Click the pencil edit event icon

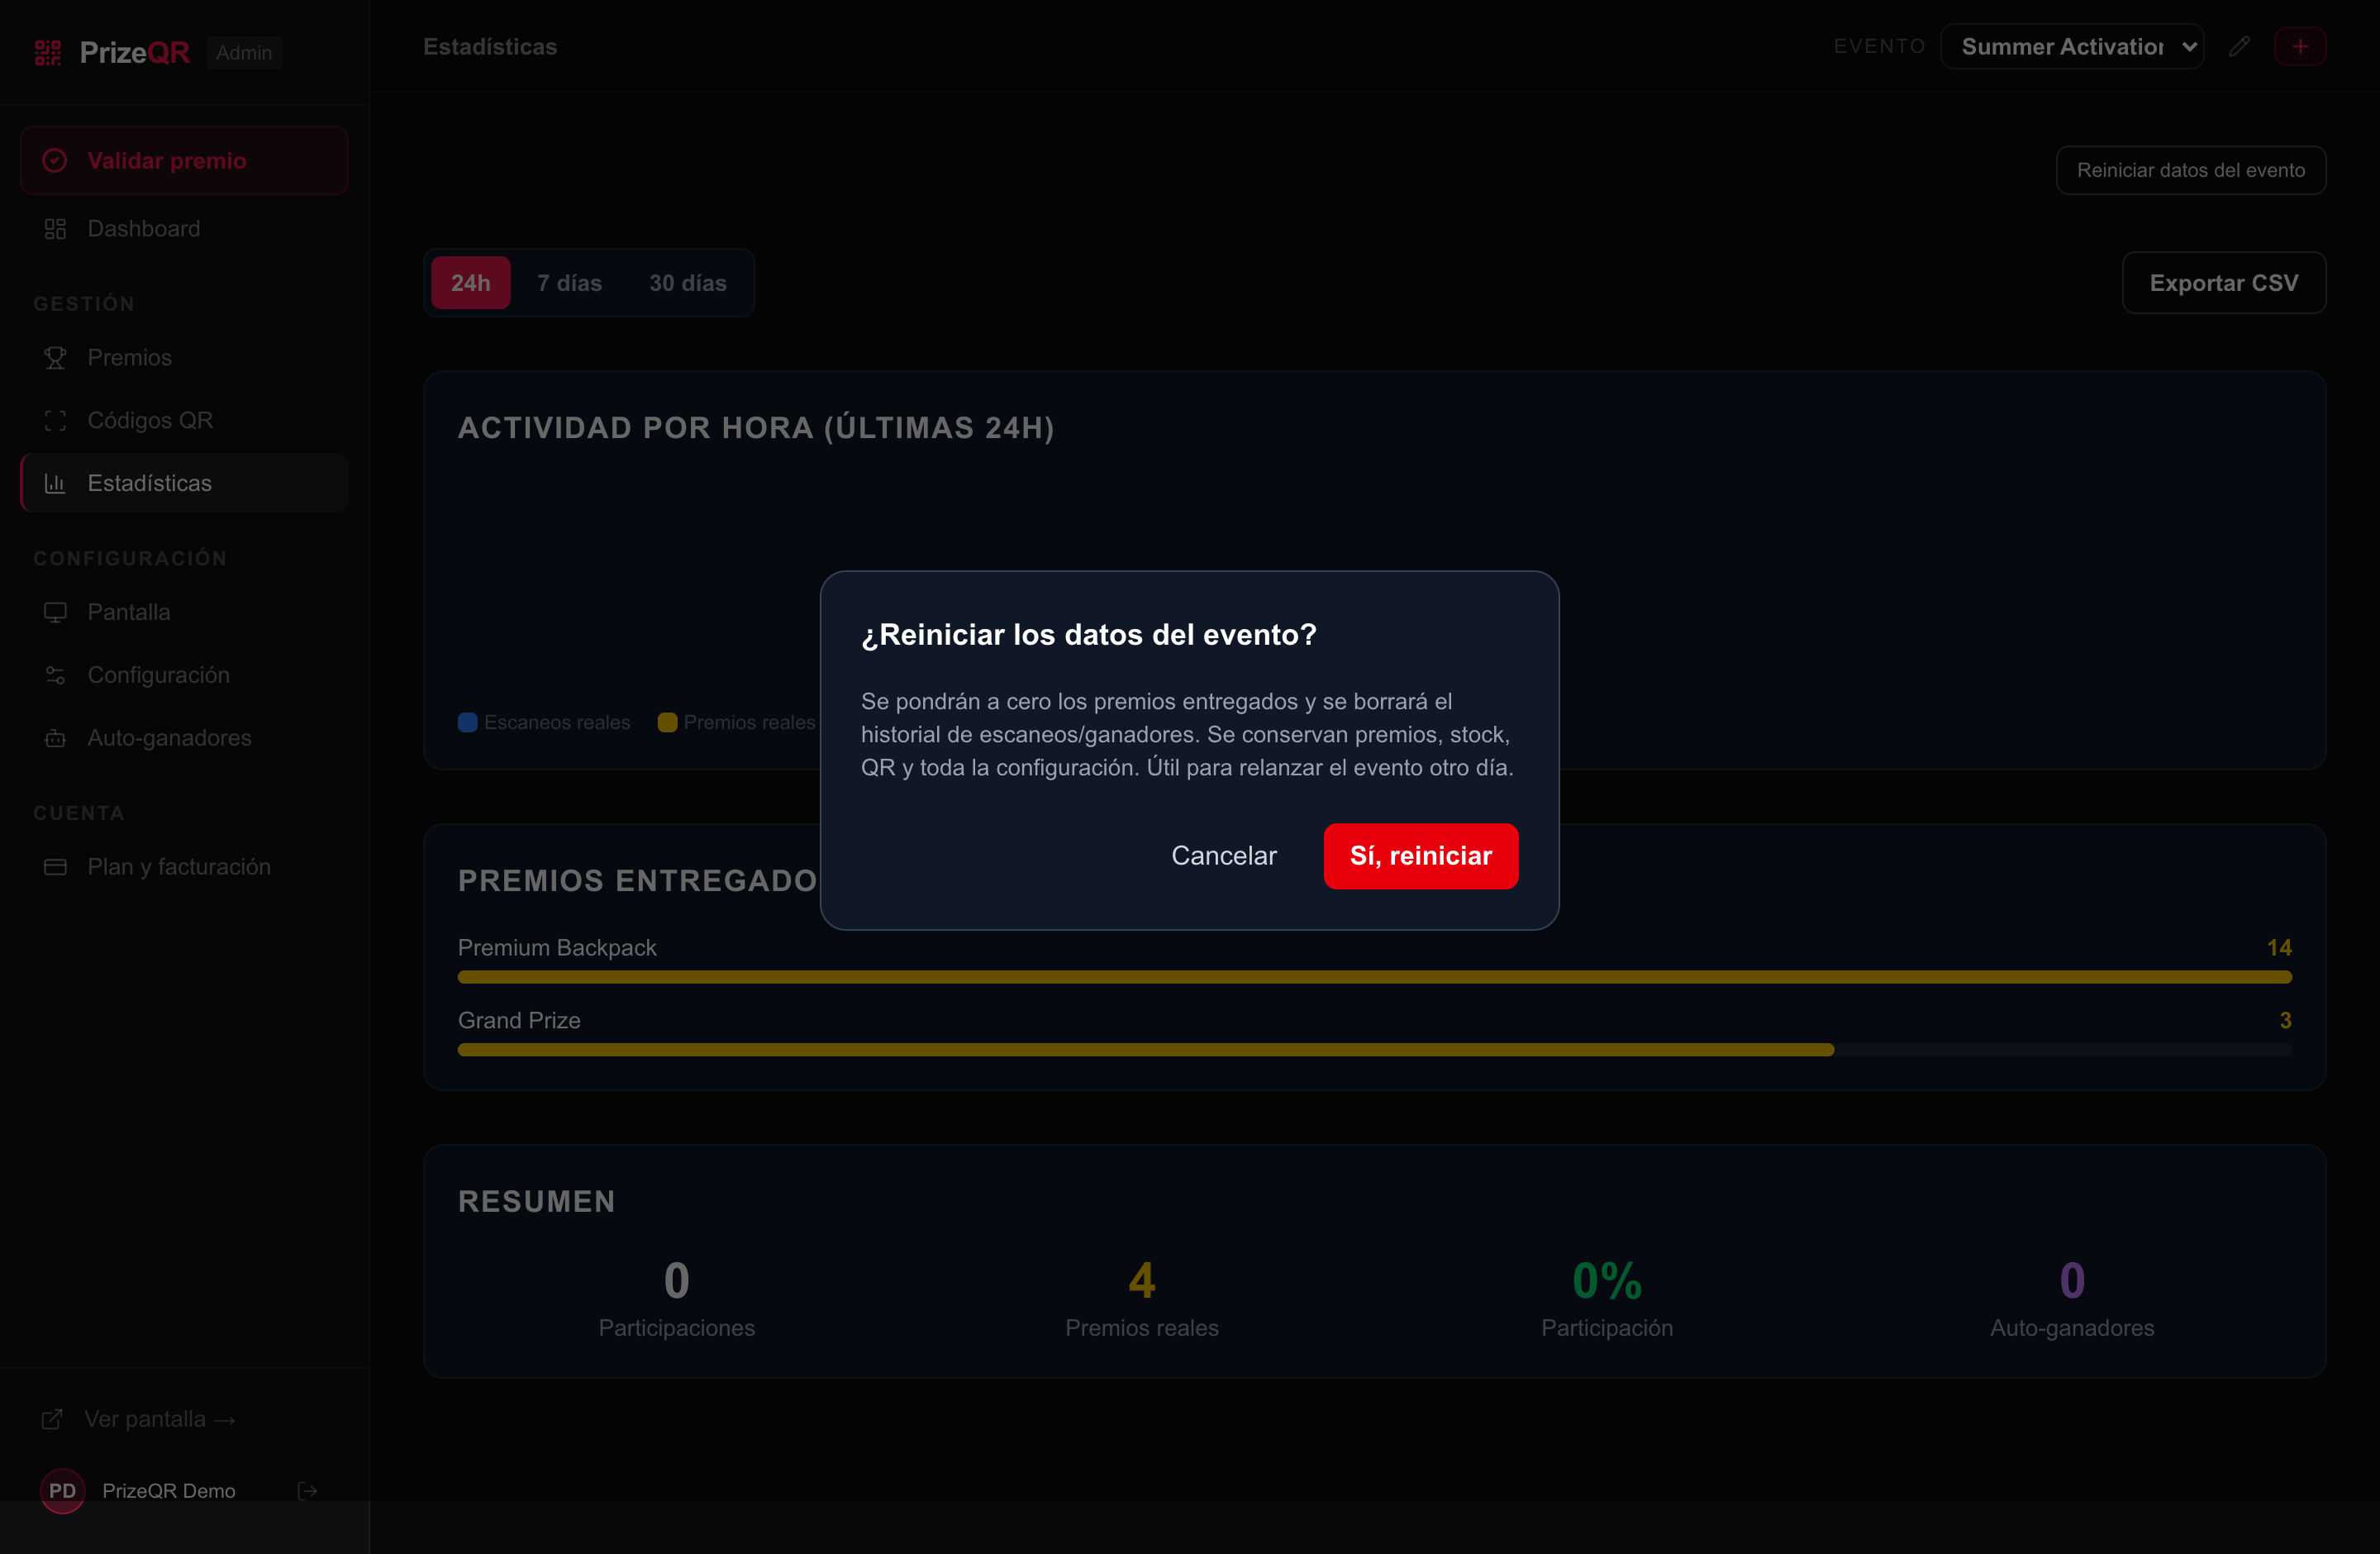[x=2240, y=46]
